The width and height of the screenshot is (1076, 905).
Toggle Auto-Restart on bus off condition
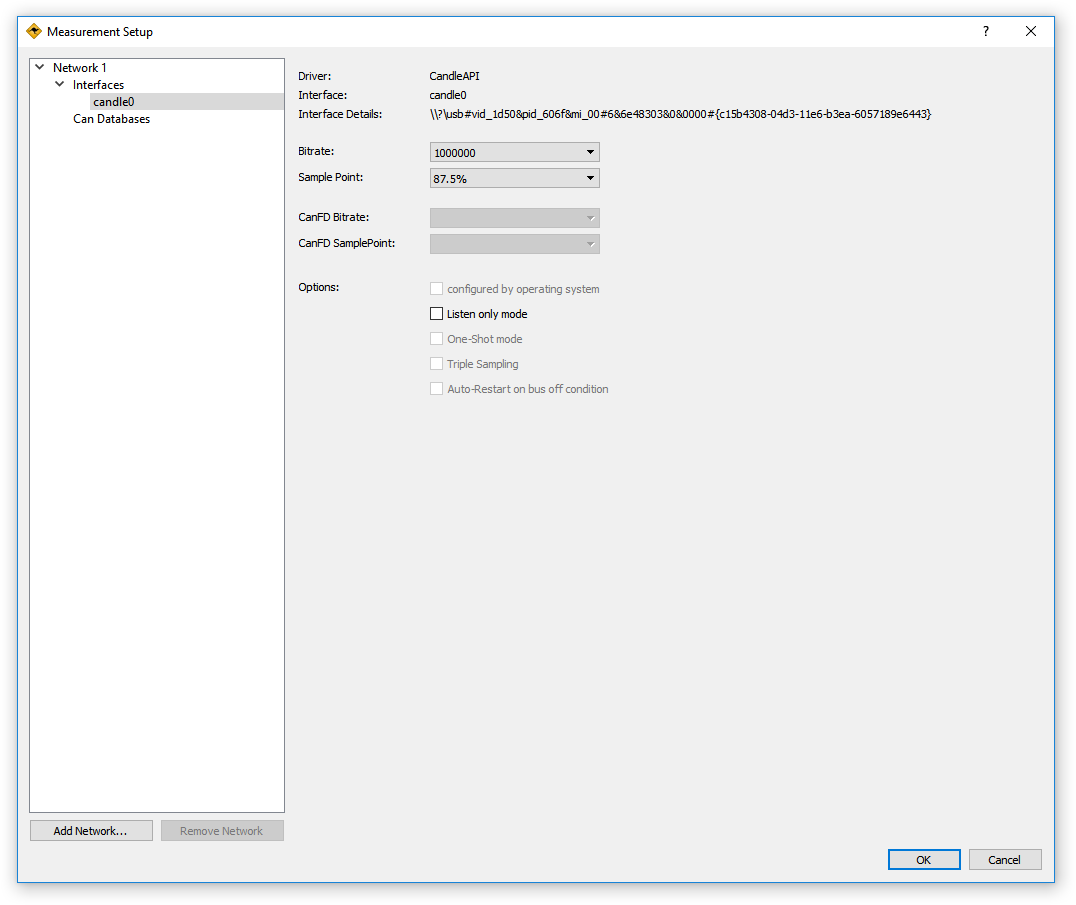click(436, 389)
